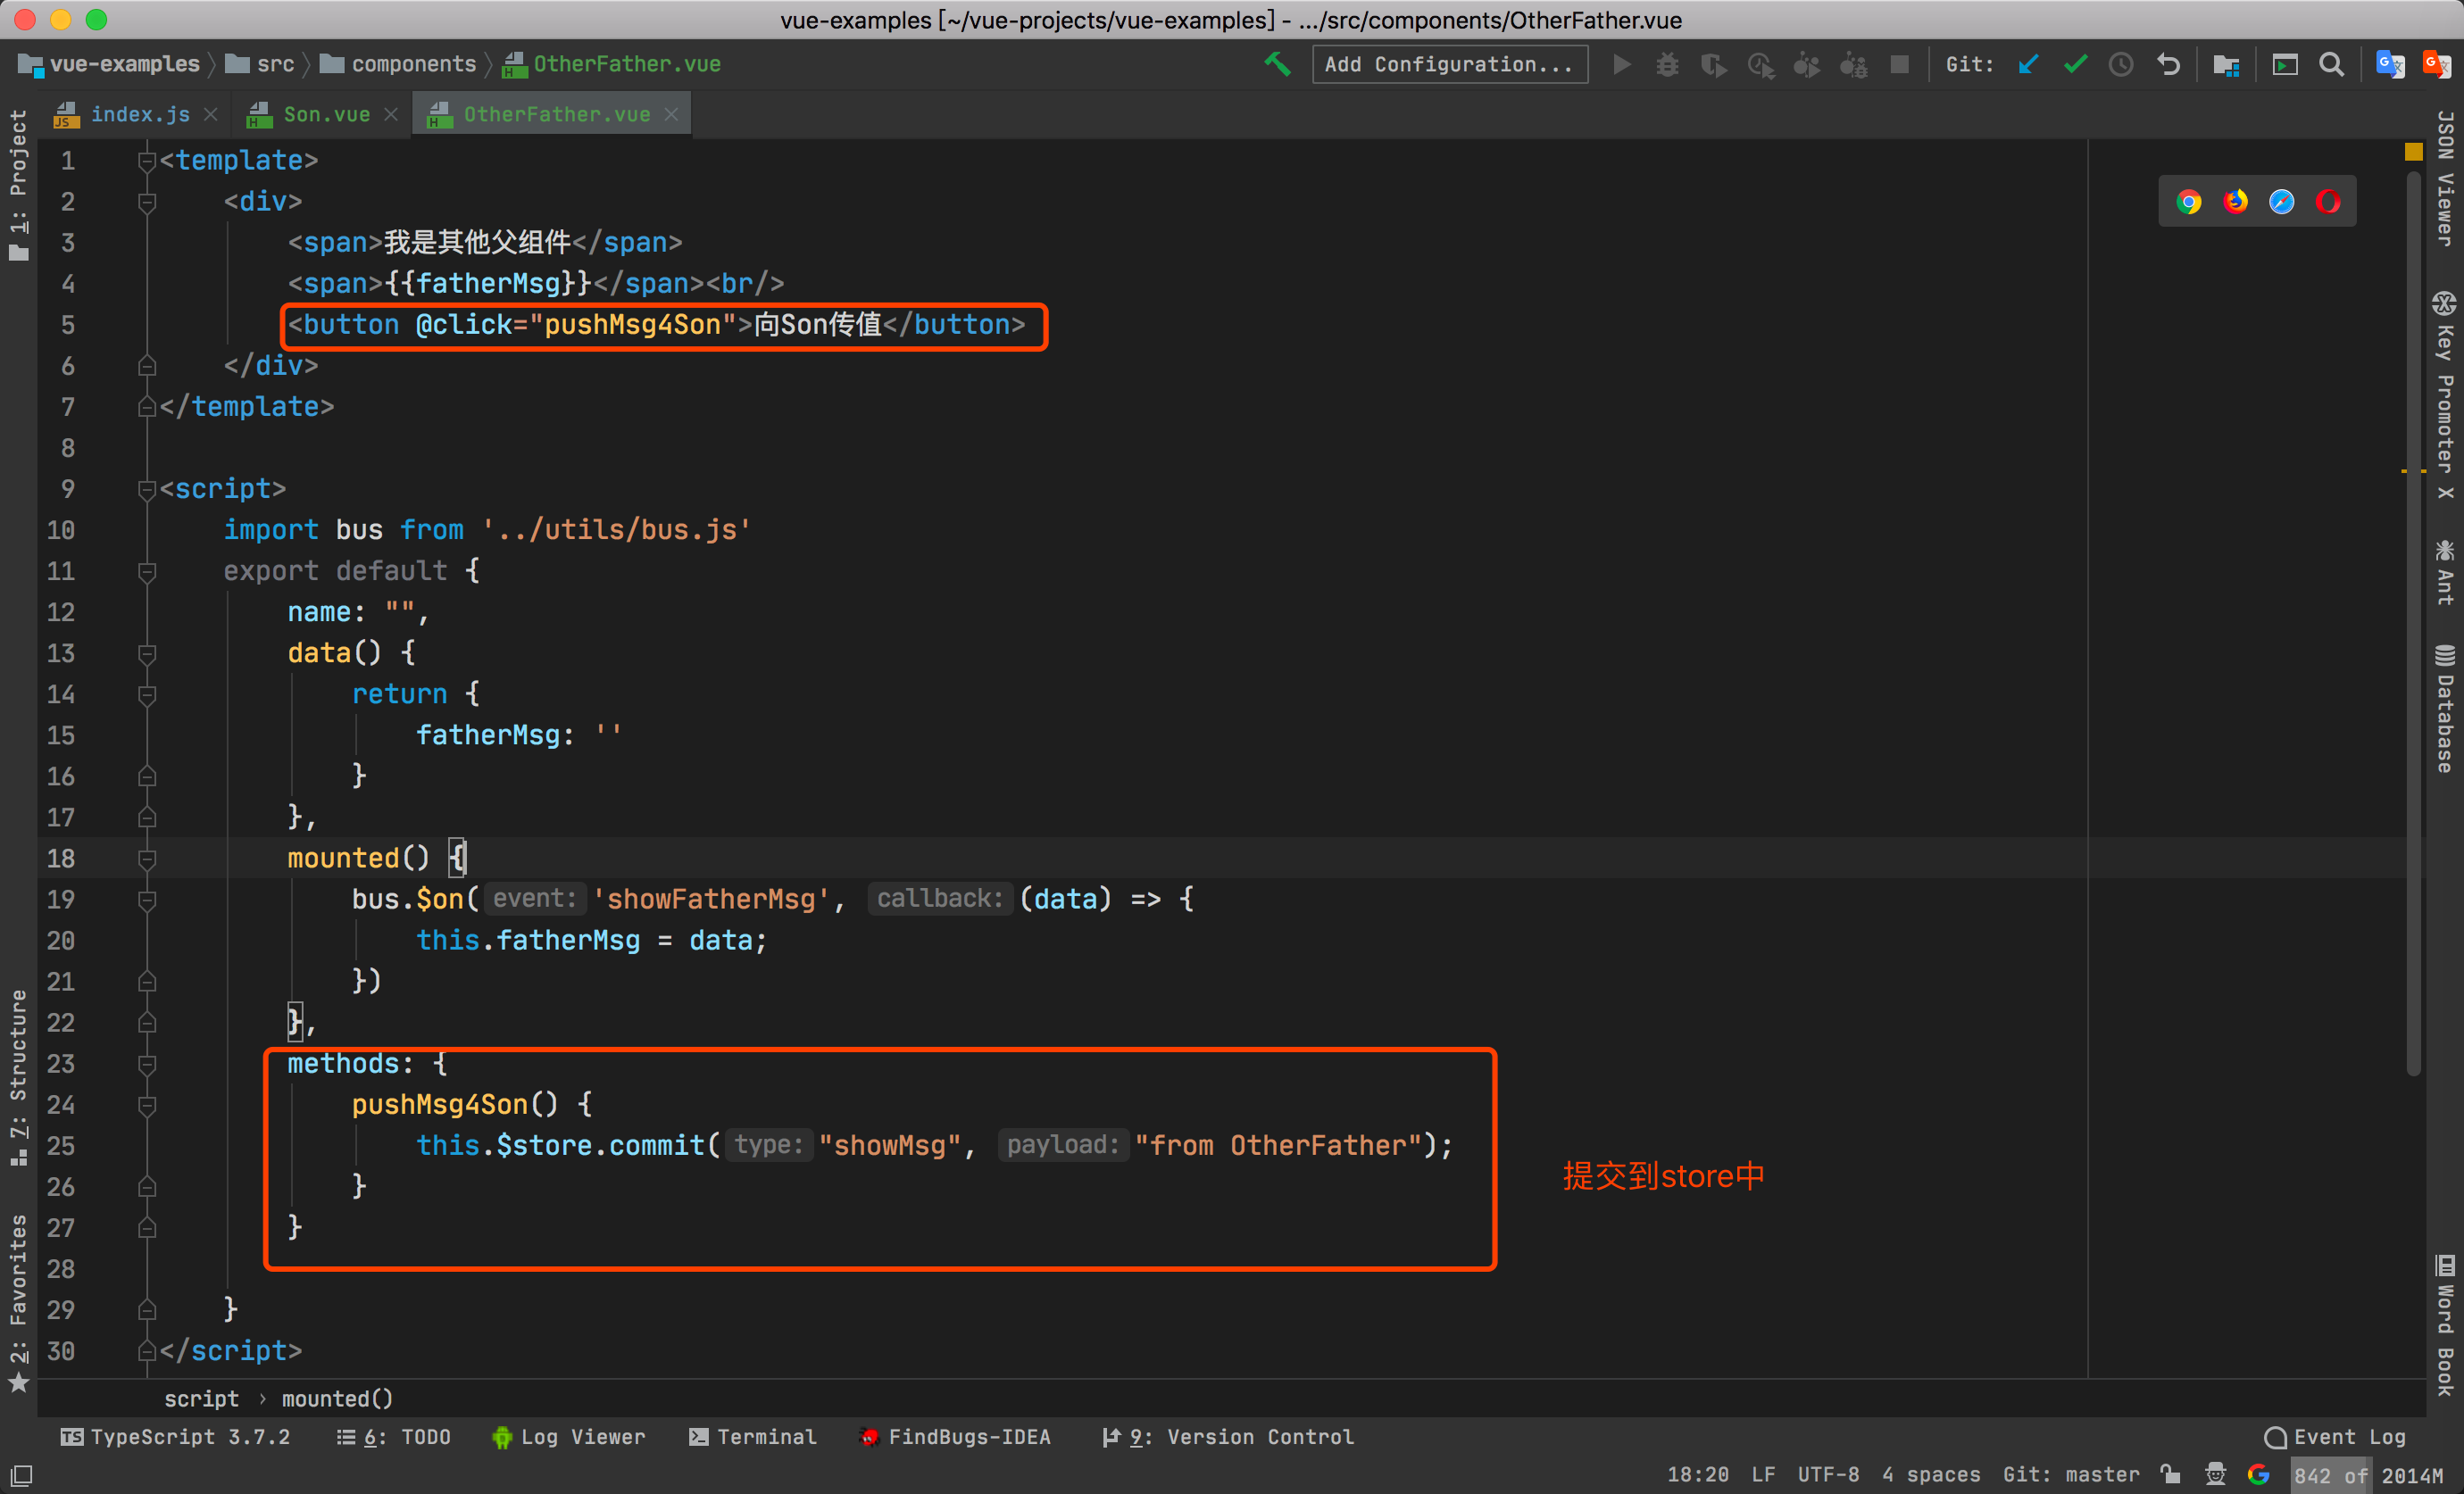Open the Event Log

pyautogui.click(x=2336, y=1437)
